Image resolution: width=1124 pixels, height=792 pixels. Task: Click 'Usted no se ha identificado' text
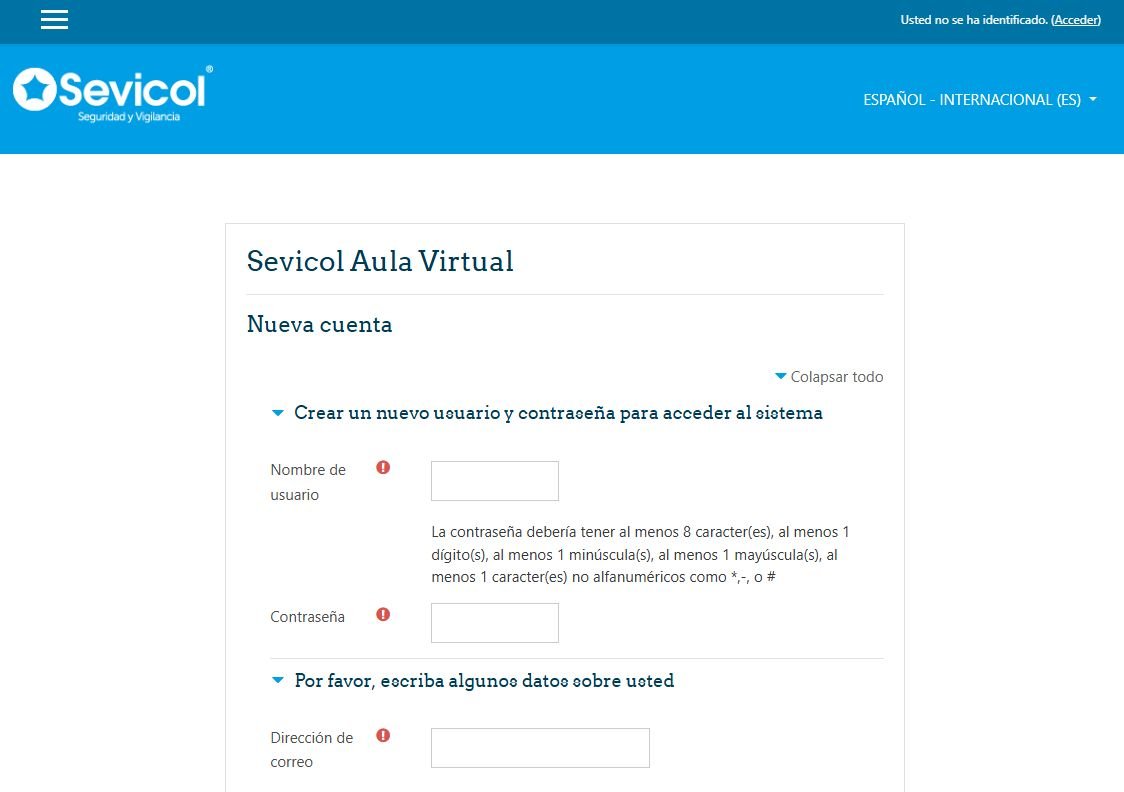click(973, 20)
